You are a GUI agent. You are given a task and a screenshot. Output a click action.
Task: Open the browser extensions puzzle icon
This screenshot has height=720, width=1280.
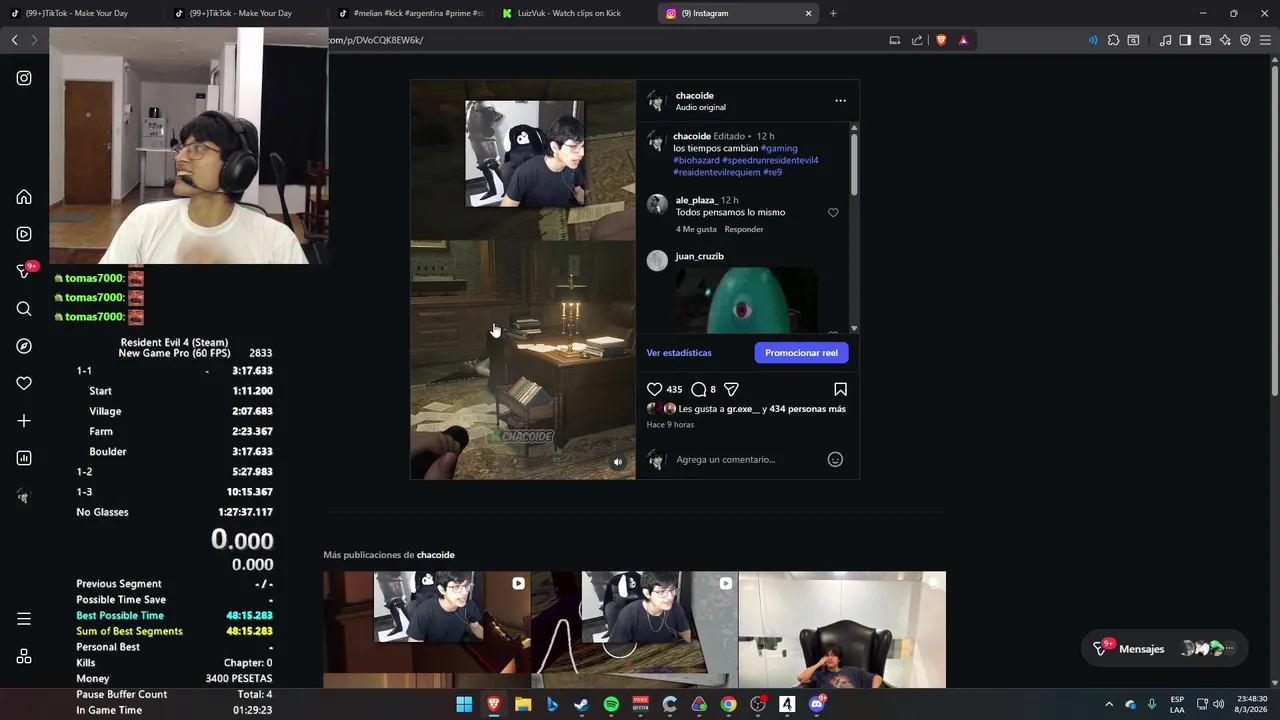pyautogui.click(x=1113, y=40)
